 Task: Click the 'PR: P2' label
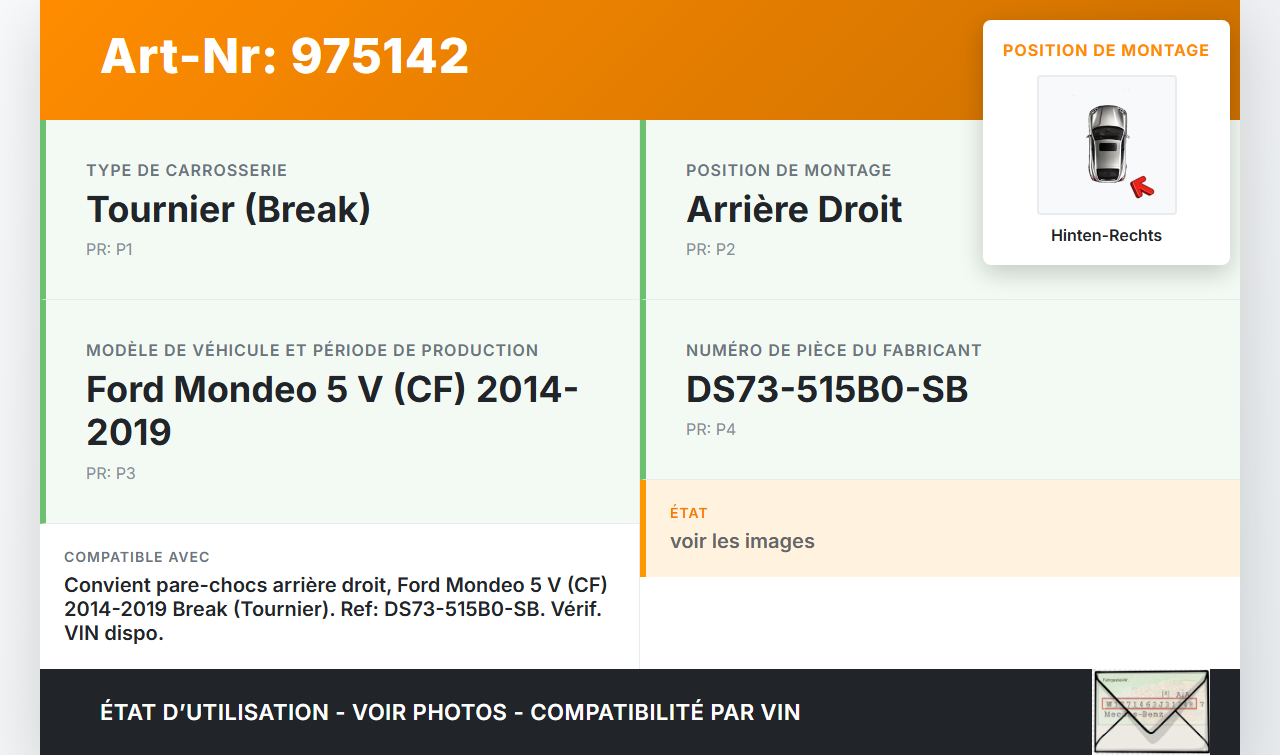tap(710, 249)
